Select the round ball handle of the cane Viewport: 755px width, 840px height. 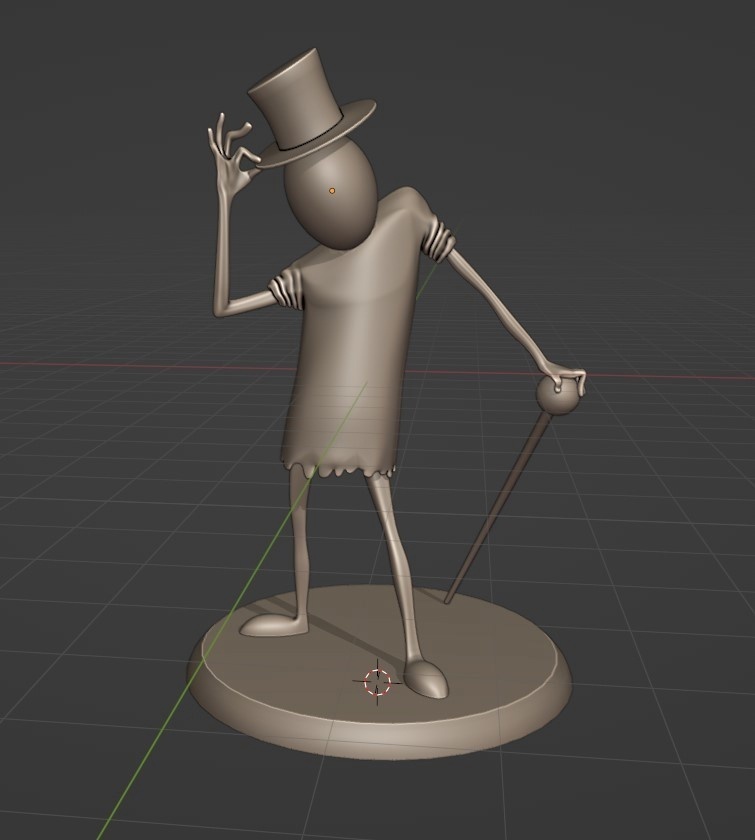coord(558,396)
